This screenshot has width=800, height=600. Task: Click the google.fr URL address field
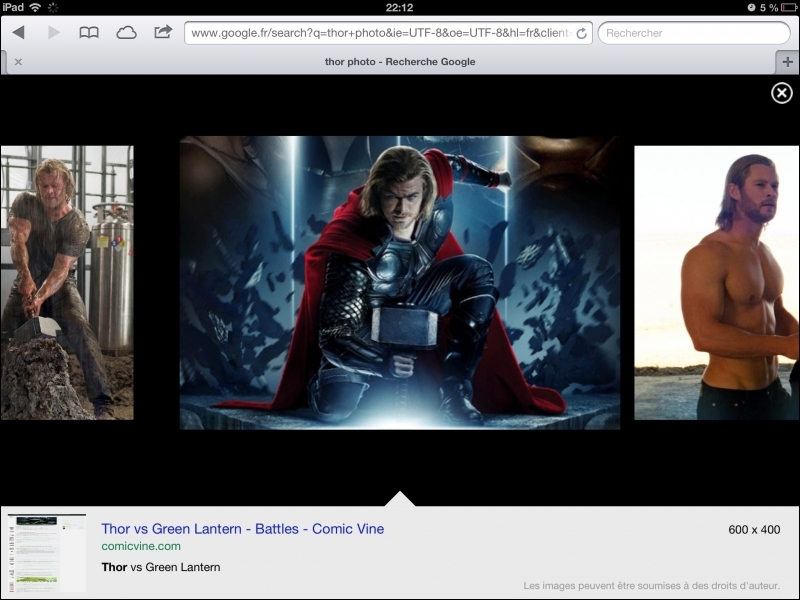(x=388, y=33)
